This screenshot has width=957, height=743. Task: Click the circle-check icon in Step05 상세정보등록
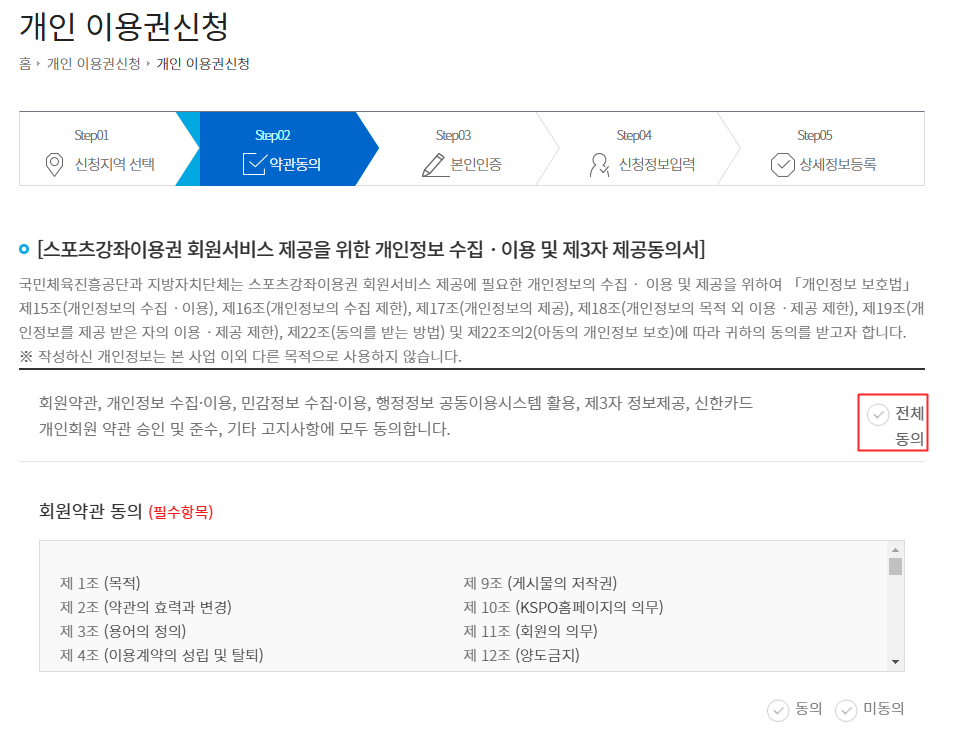point(783,164)
